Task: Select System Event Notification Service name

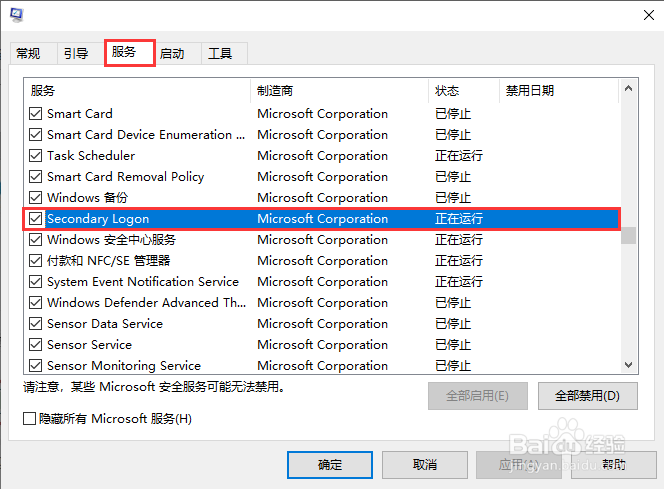Action: (143, 282)
